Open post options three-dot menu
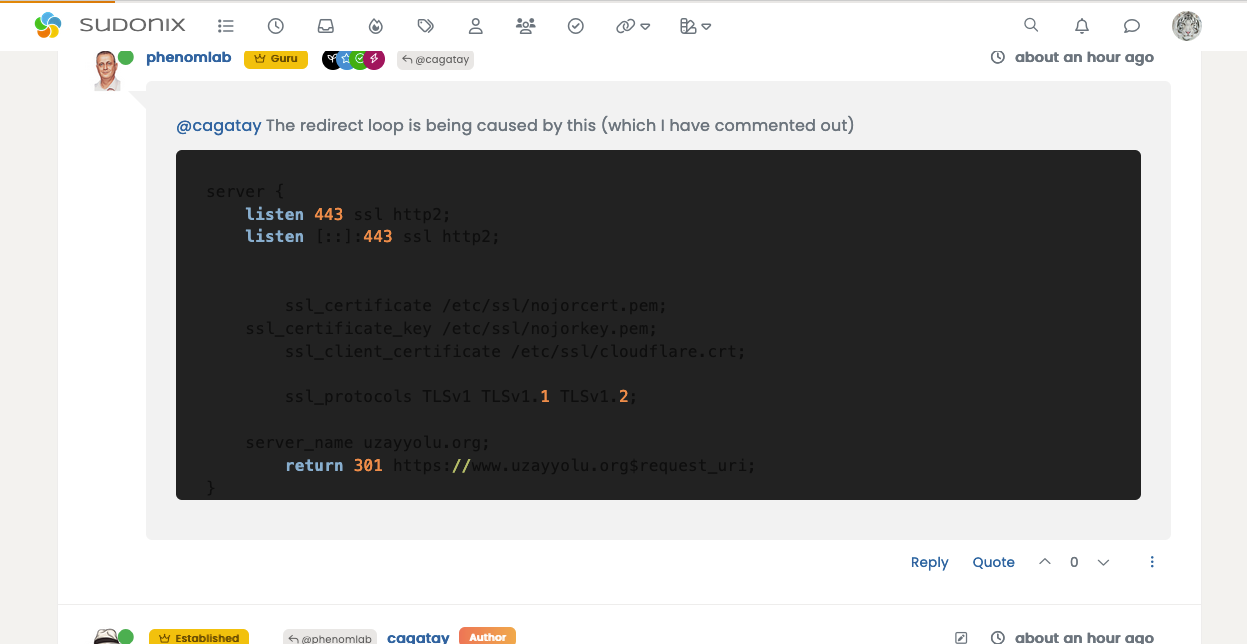1247x644 pixels. click(x=1152, y=562)
